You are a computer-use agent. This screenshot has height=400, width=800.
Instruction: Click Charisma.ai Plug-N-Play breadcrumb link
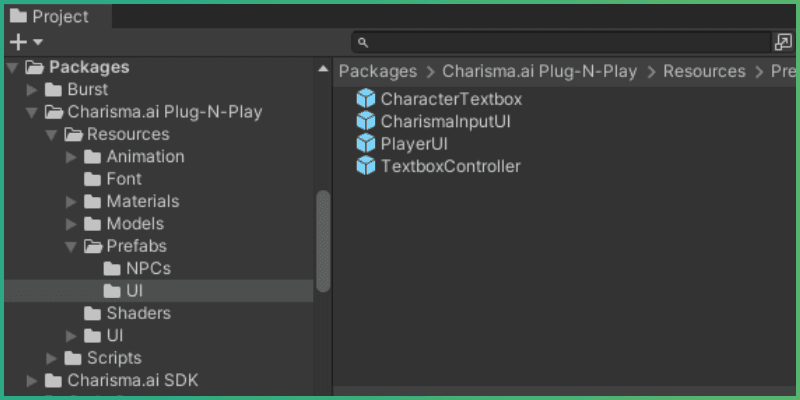[537, 71]
